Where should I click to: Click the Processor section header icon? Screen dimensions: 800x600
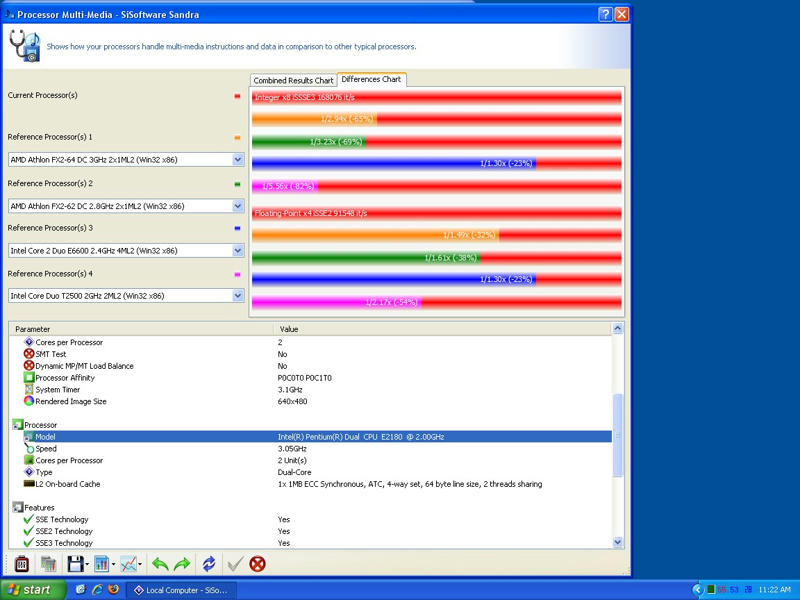(18, 424)
